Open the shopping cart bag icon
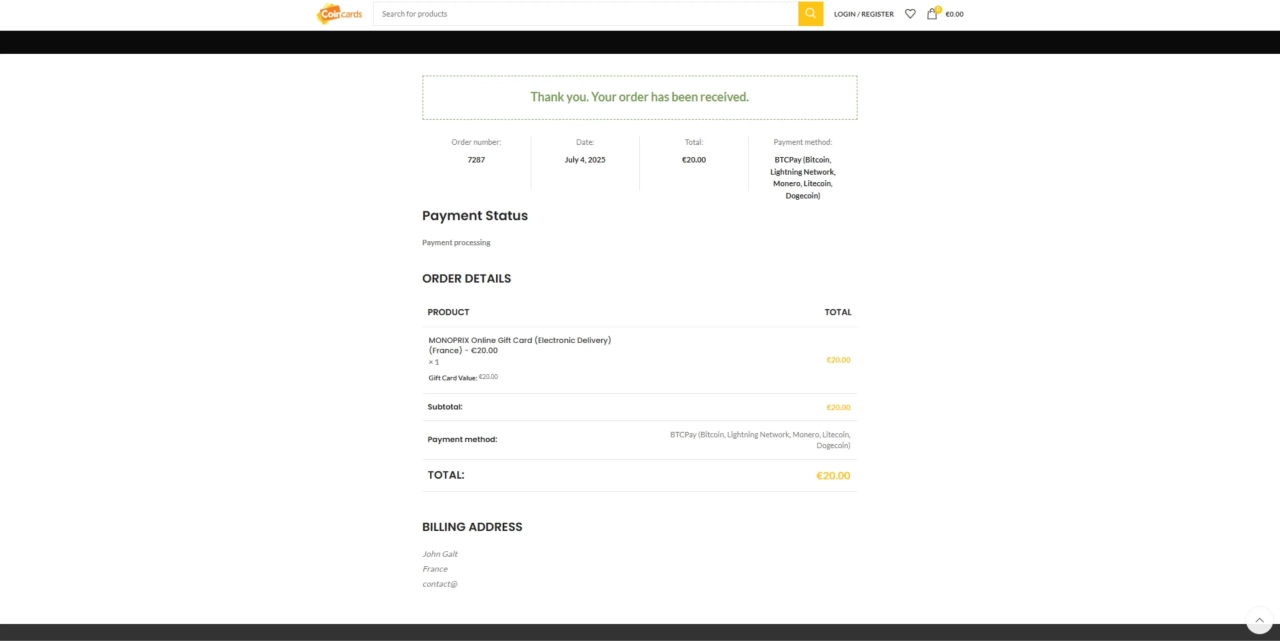This screenshot has width=1280, height=641. click(x=931, y=14)
